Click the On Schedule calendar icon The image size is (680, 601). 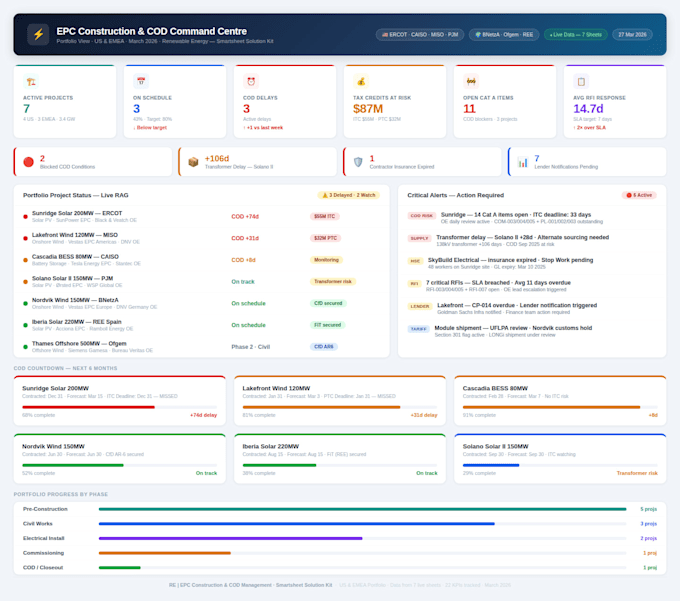tap(141, 82)
